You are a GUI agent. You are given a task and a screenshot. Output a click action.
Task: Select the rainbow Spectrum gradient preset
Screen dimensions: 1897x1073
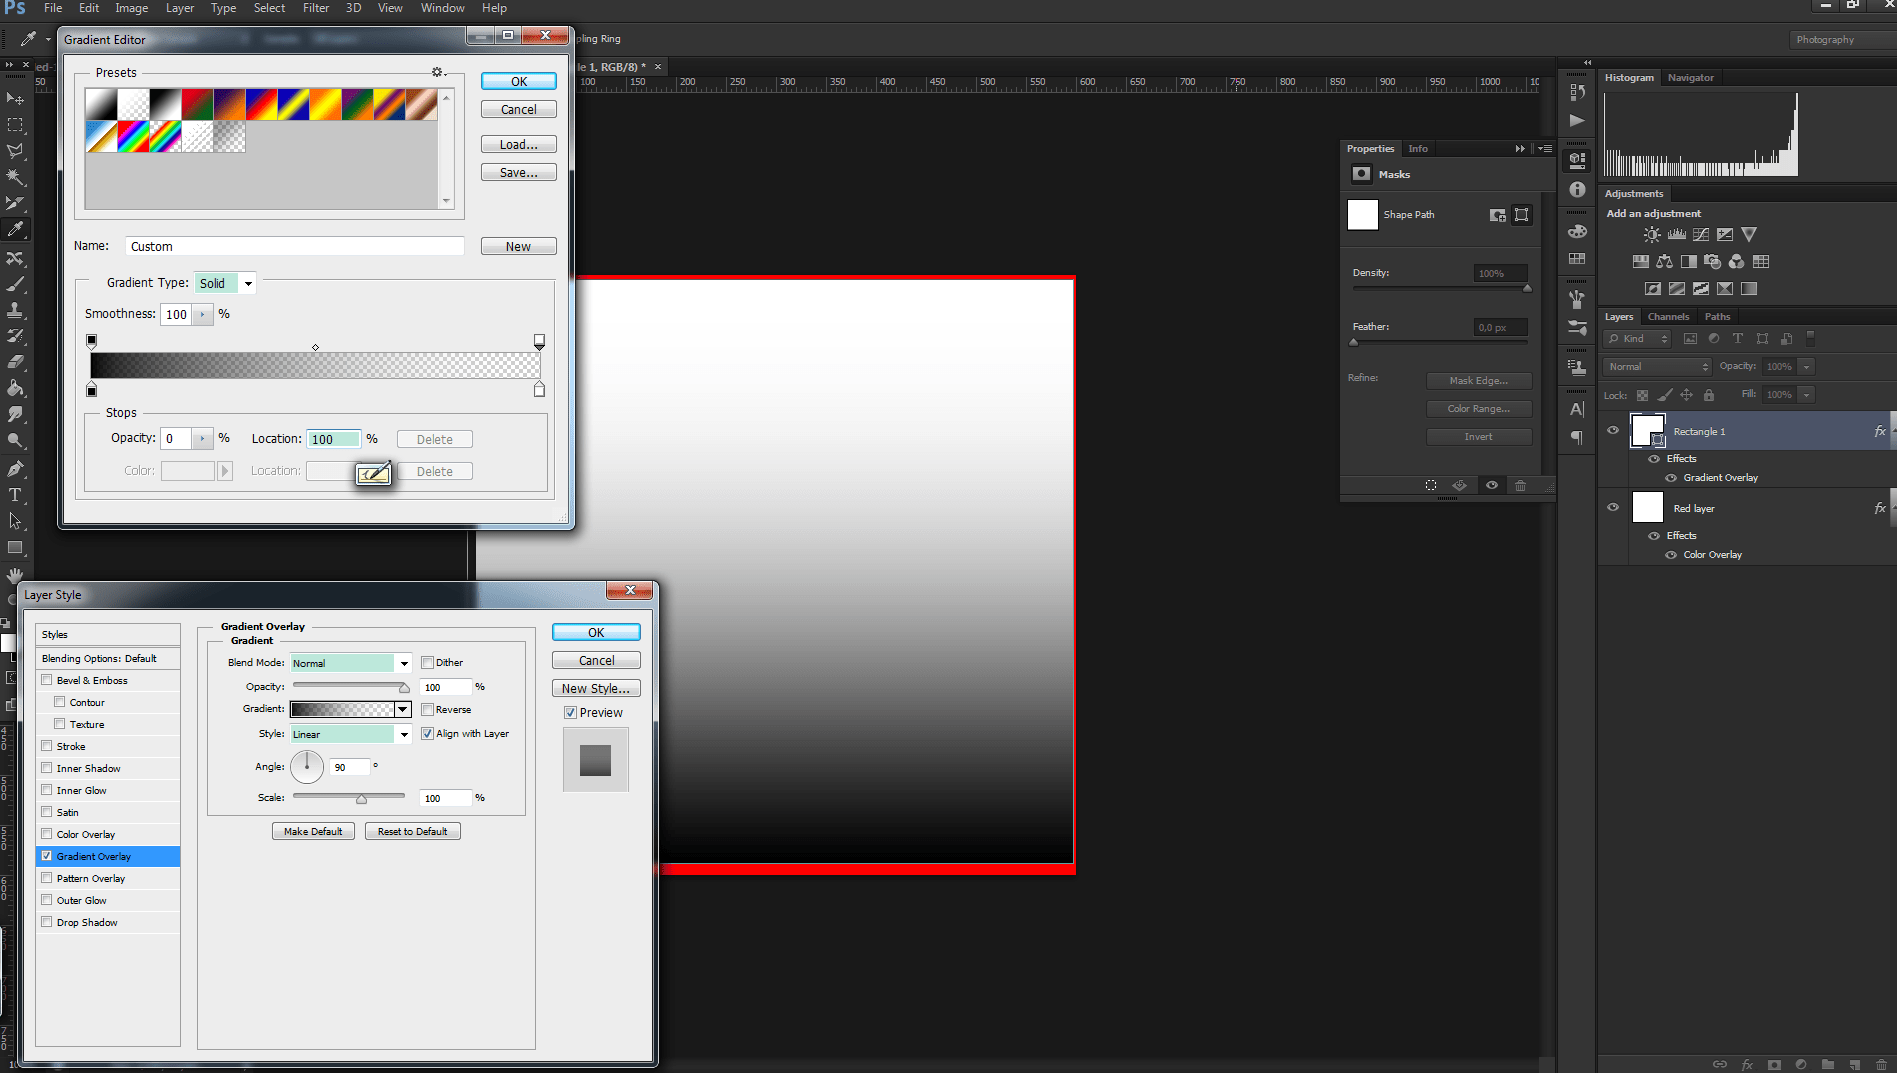click(x=133, y=137)
